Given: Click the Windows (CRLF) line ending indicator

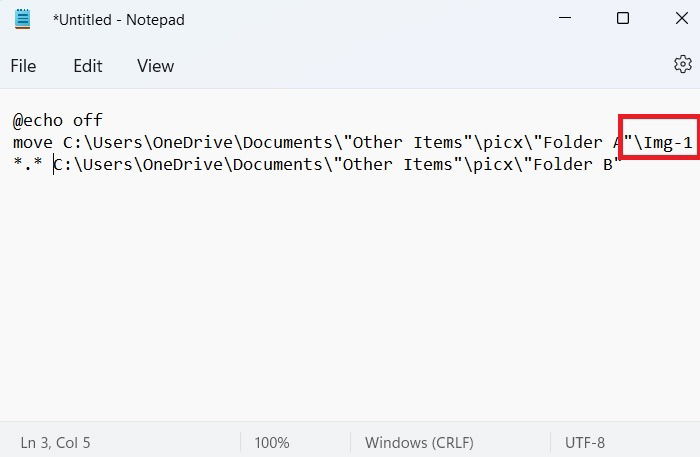Looking at the screenshot, I should 419,443.
